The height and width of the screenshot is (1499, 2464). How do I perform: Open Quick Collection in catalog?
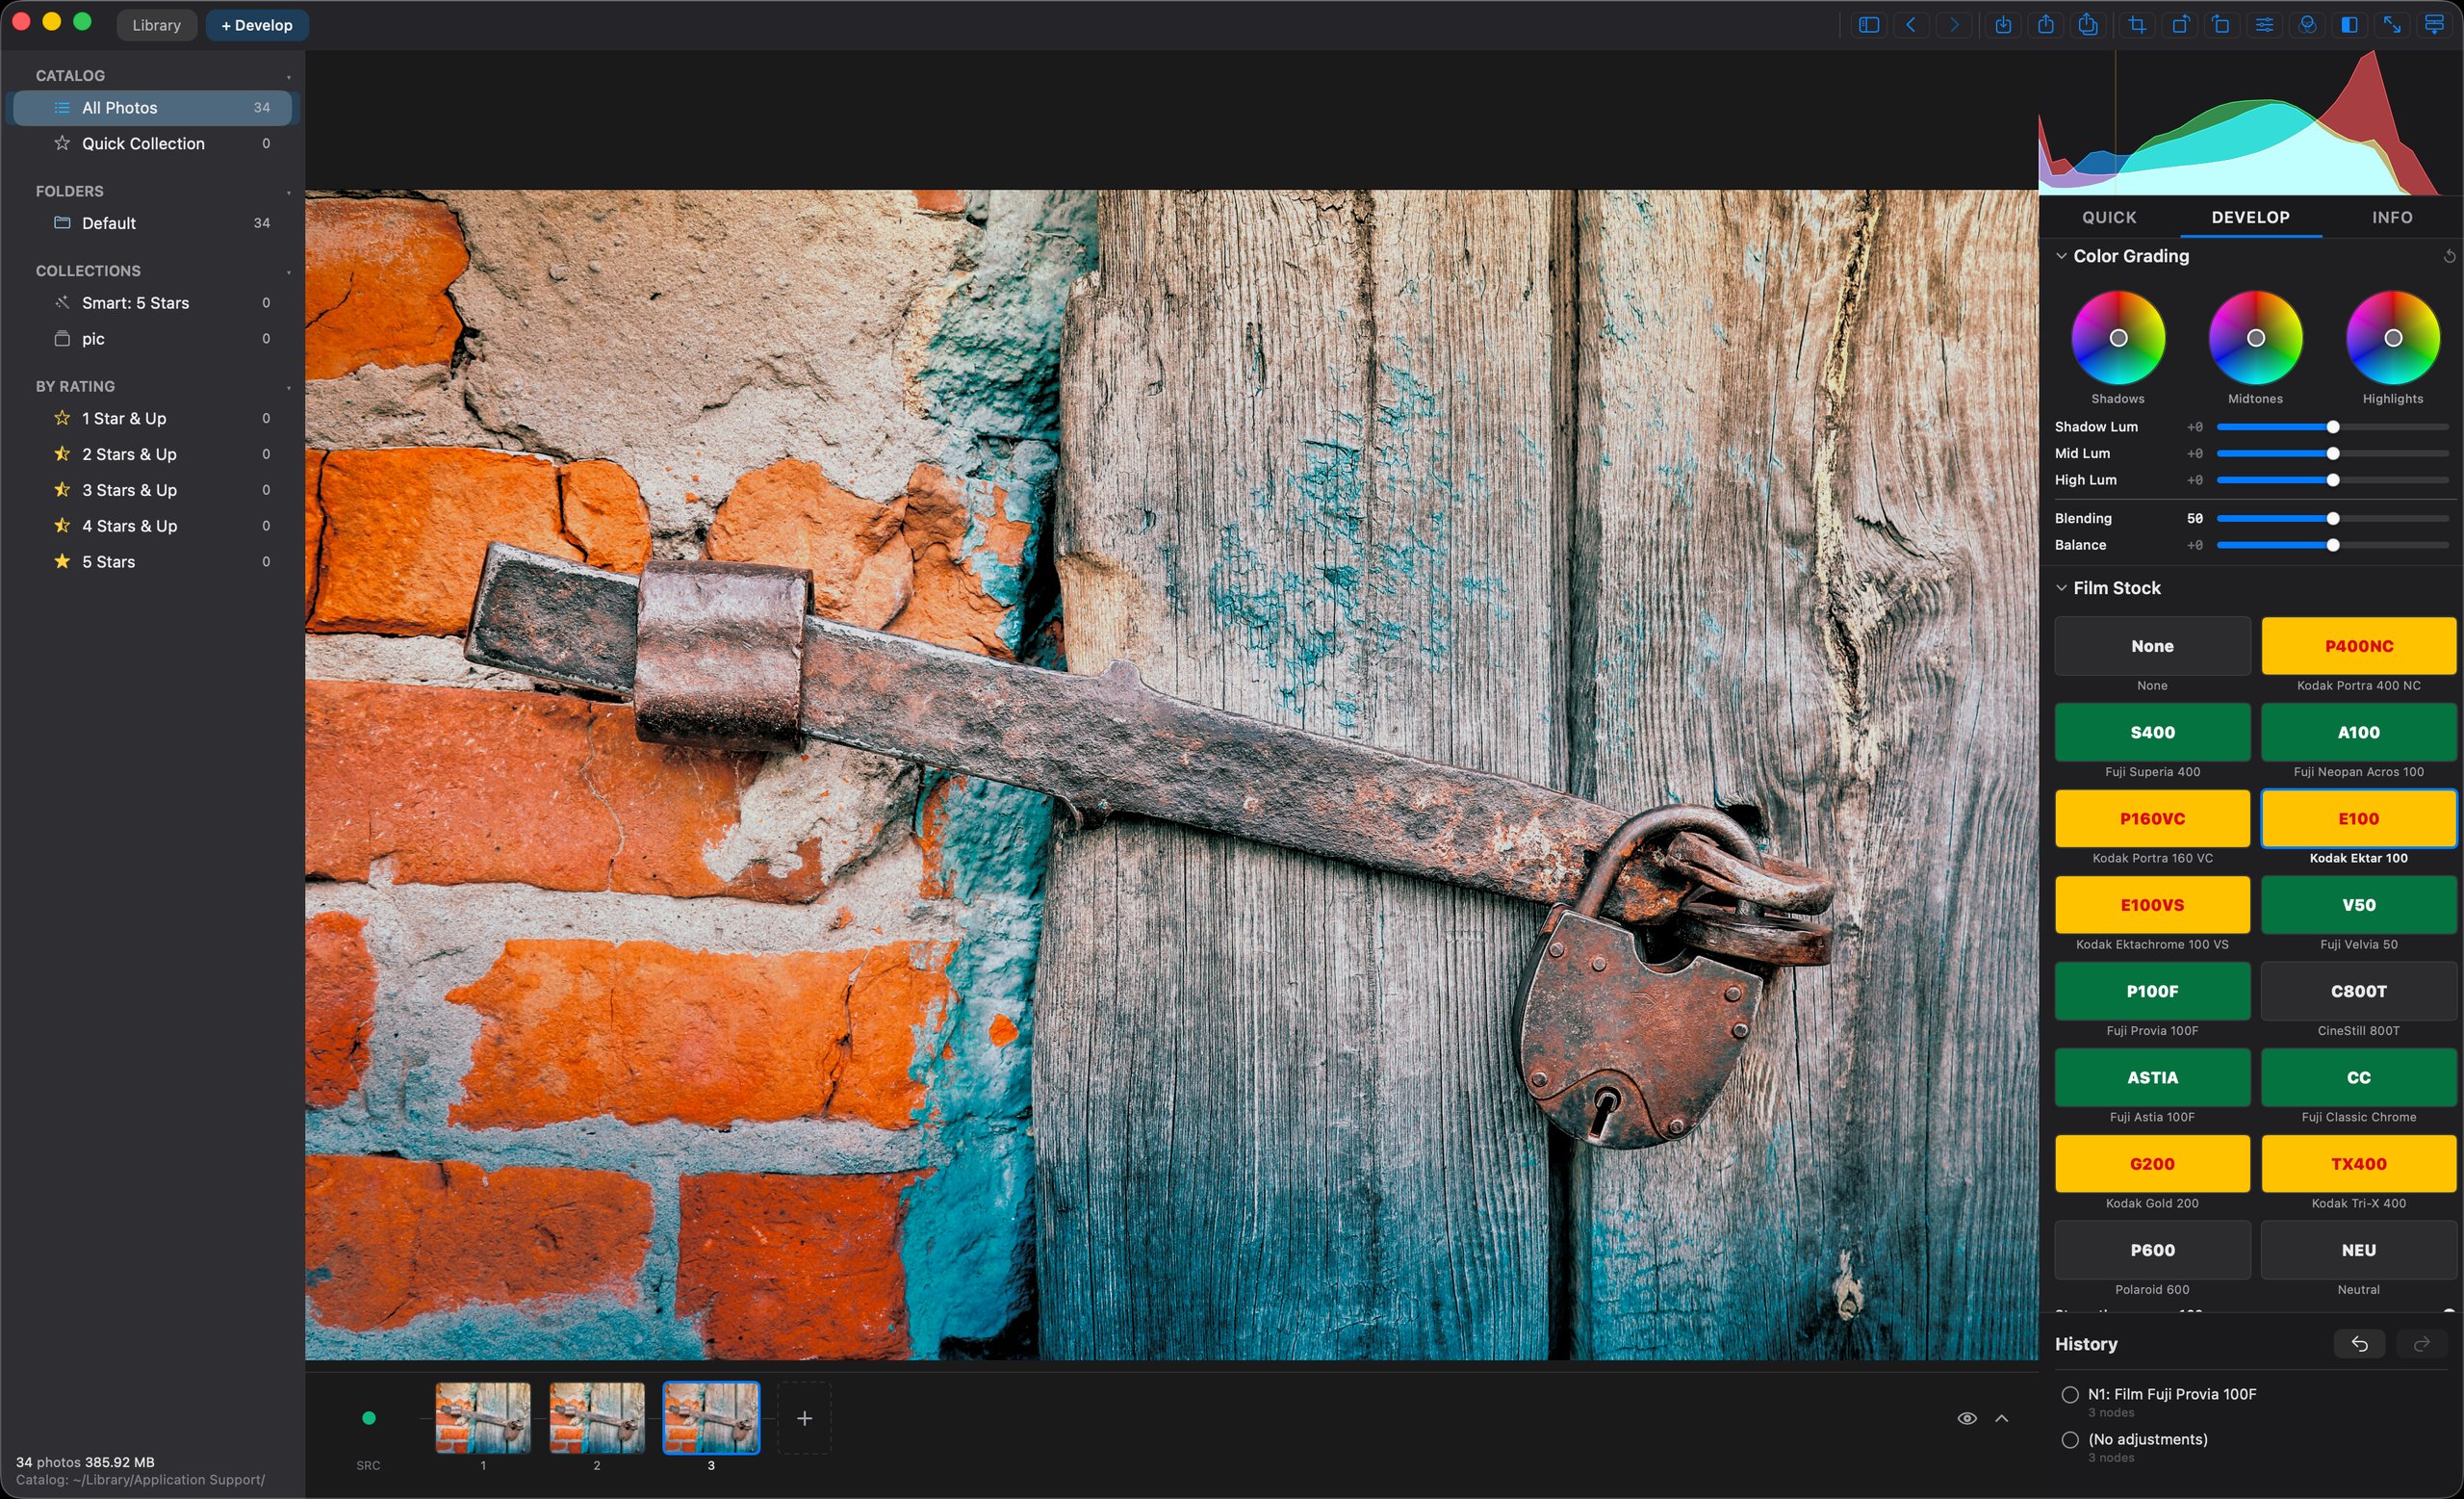152,144
